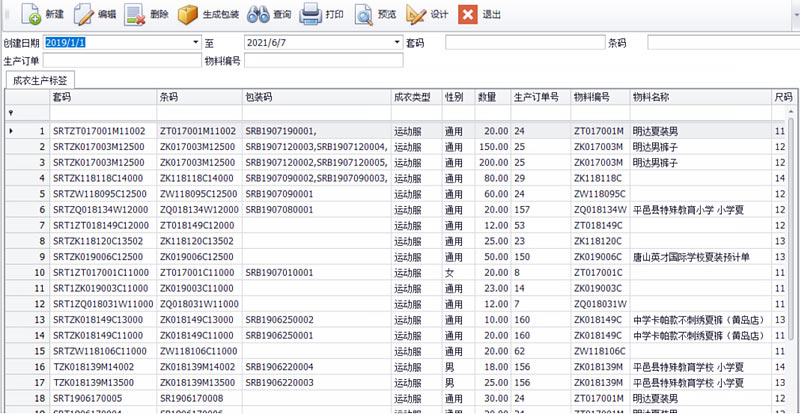
Task: Click the 编辑 (Edit) pencil icon
Action: point(85,15)
